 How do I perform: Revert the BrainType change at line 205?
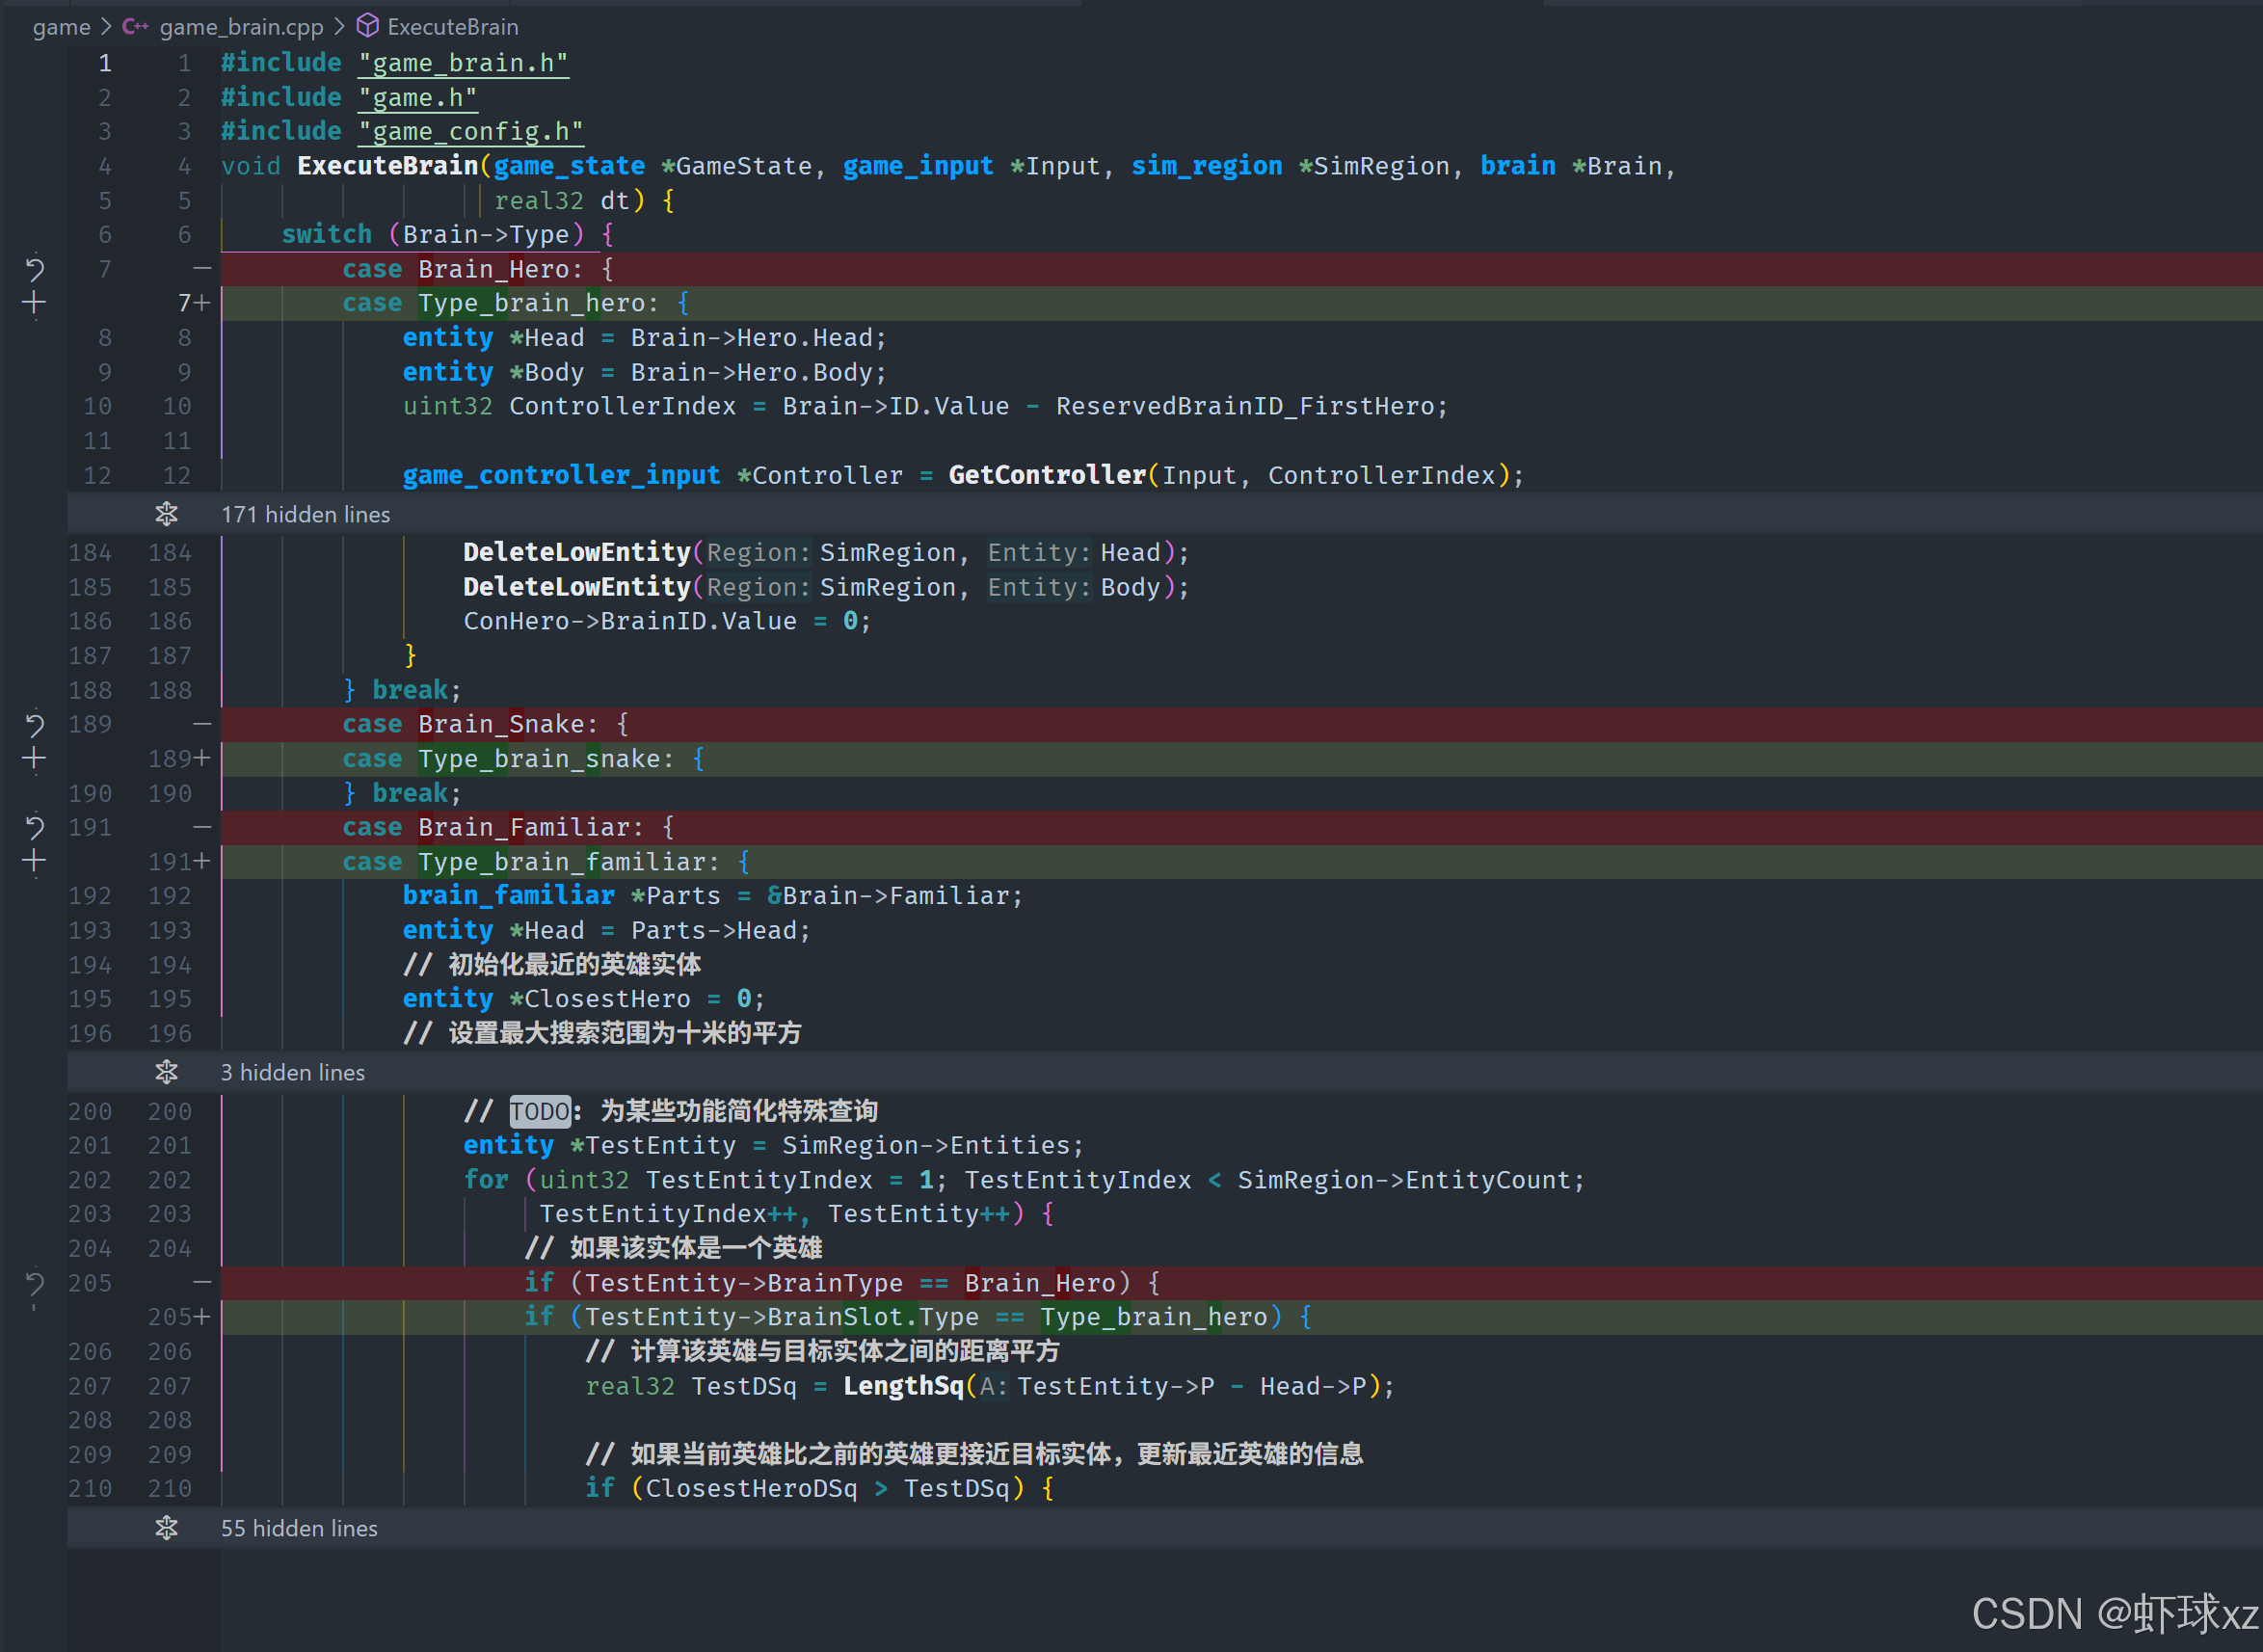coord(34,1283)
